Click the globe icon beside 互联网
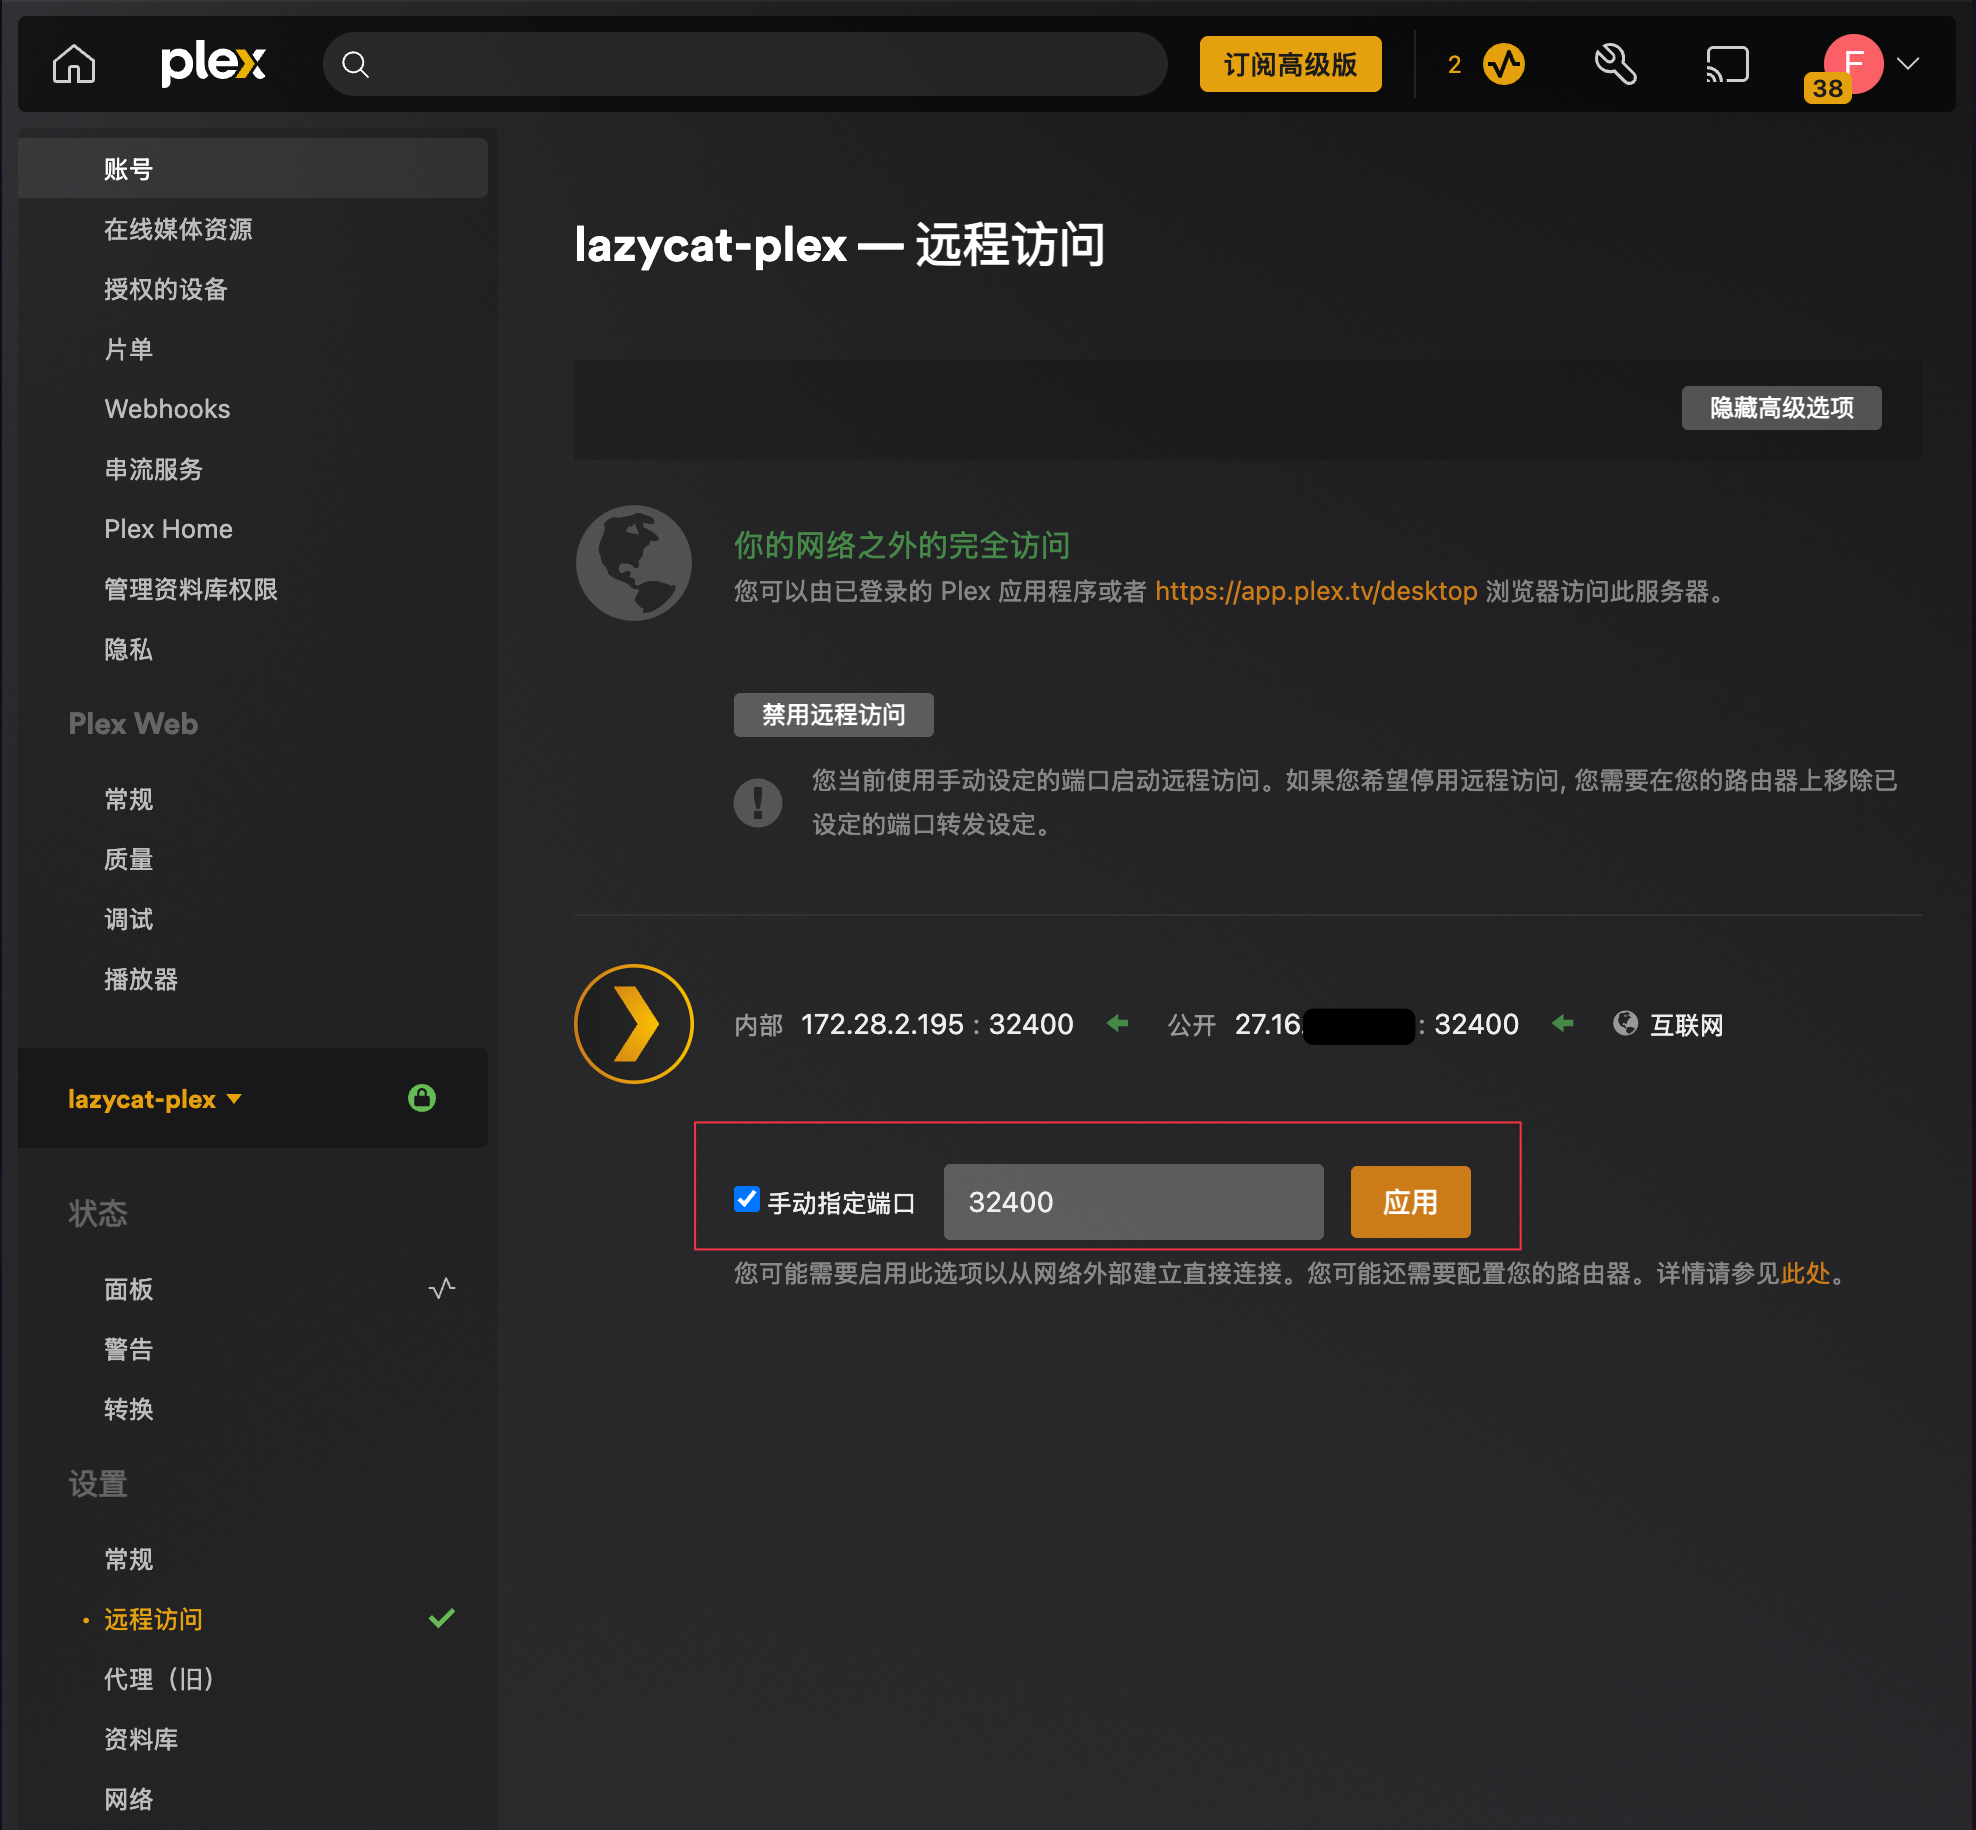 tap(1626, 1023)
